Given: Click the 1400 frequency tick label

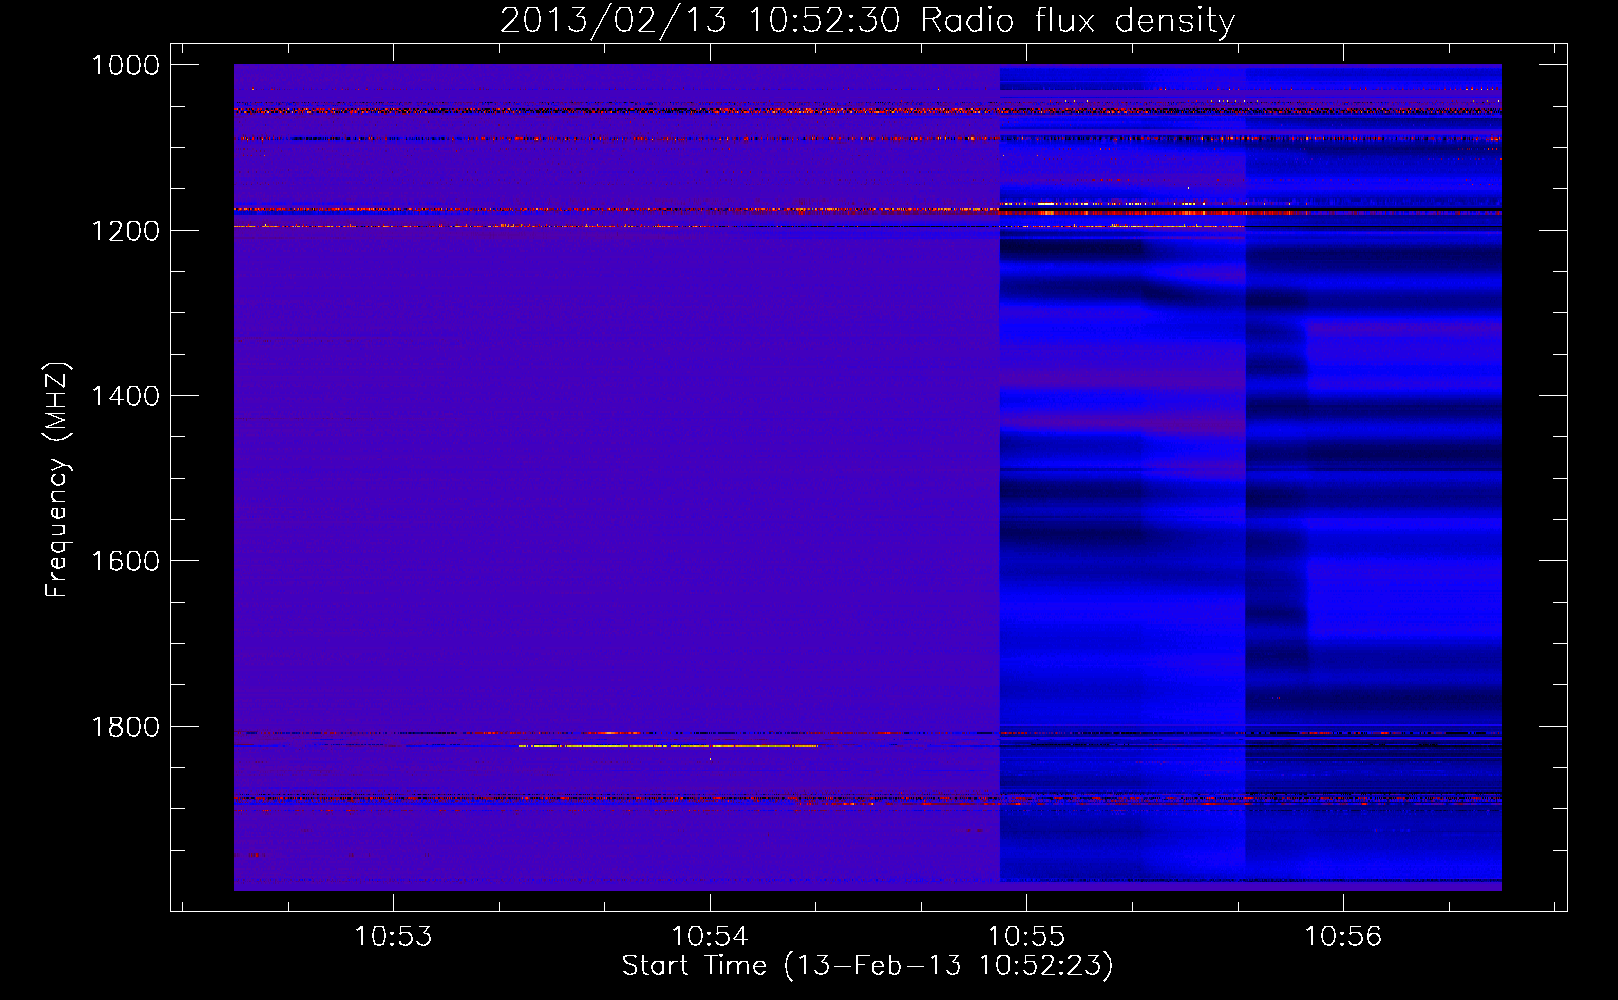Looking at the screenshot, I should pos(125,396).
